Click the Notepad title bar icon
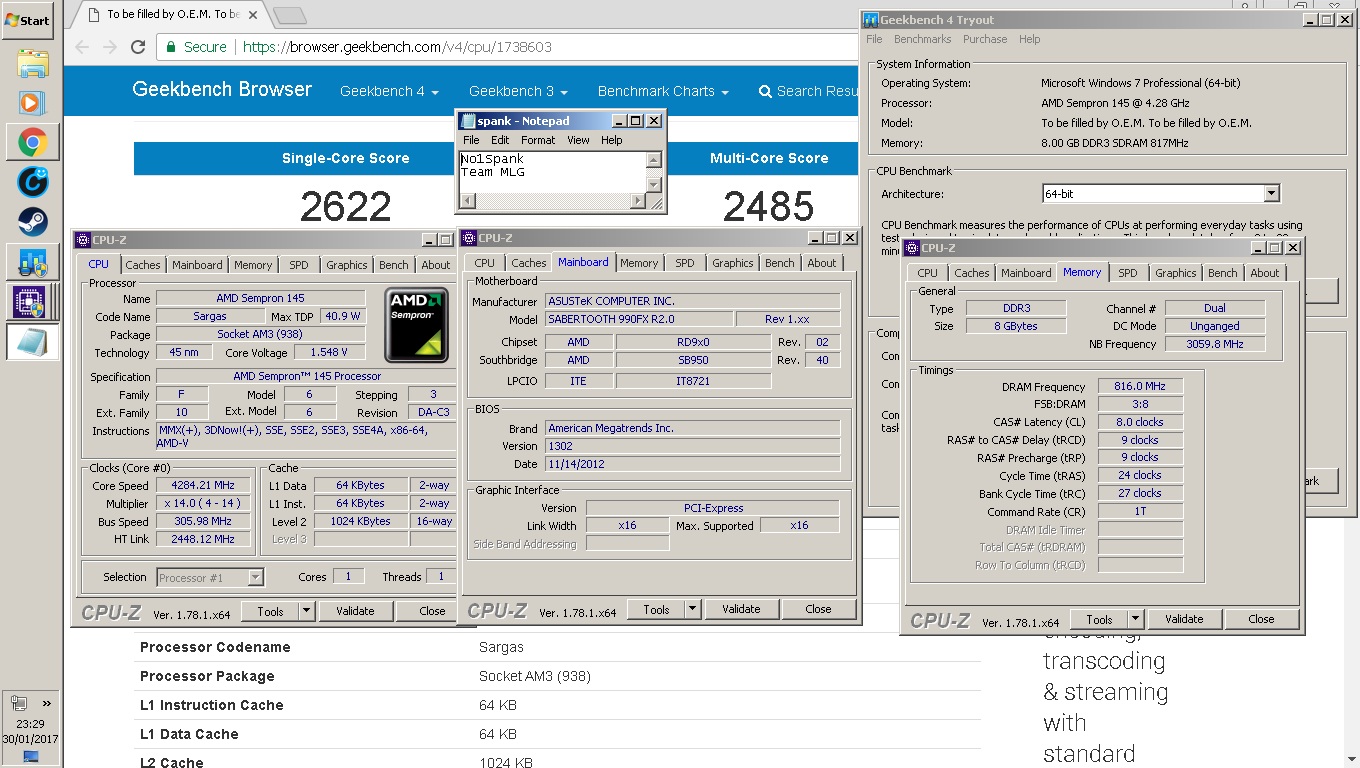This screenshot has width=1360, height=768. (x=467, y=120)
